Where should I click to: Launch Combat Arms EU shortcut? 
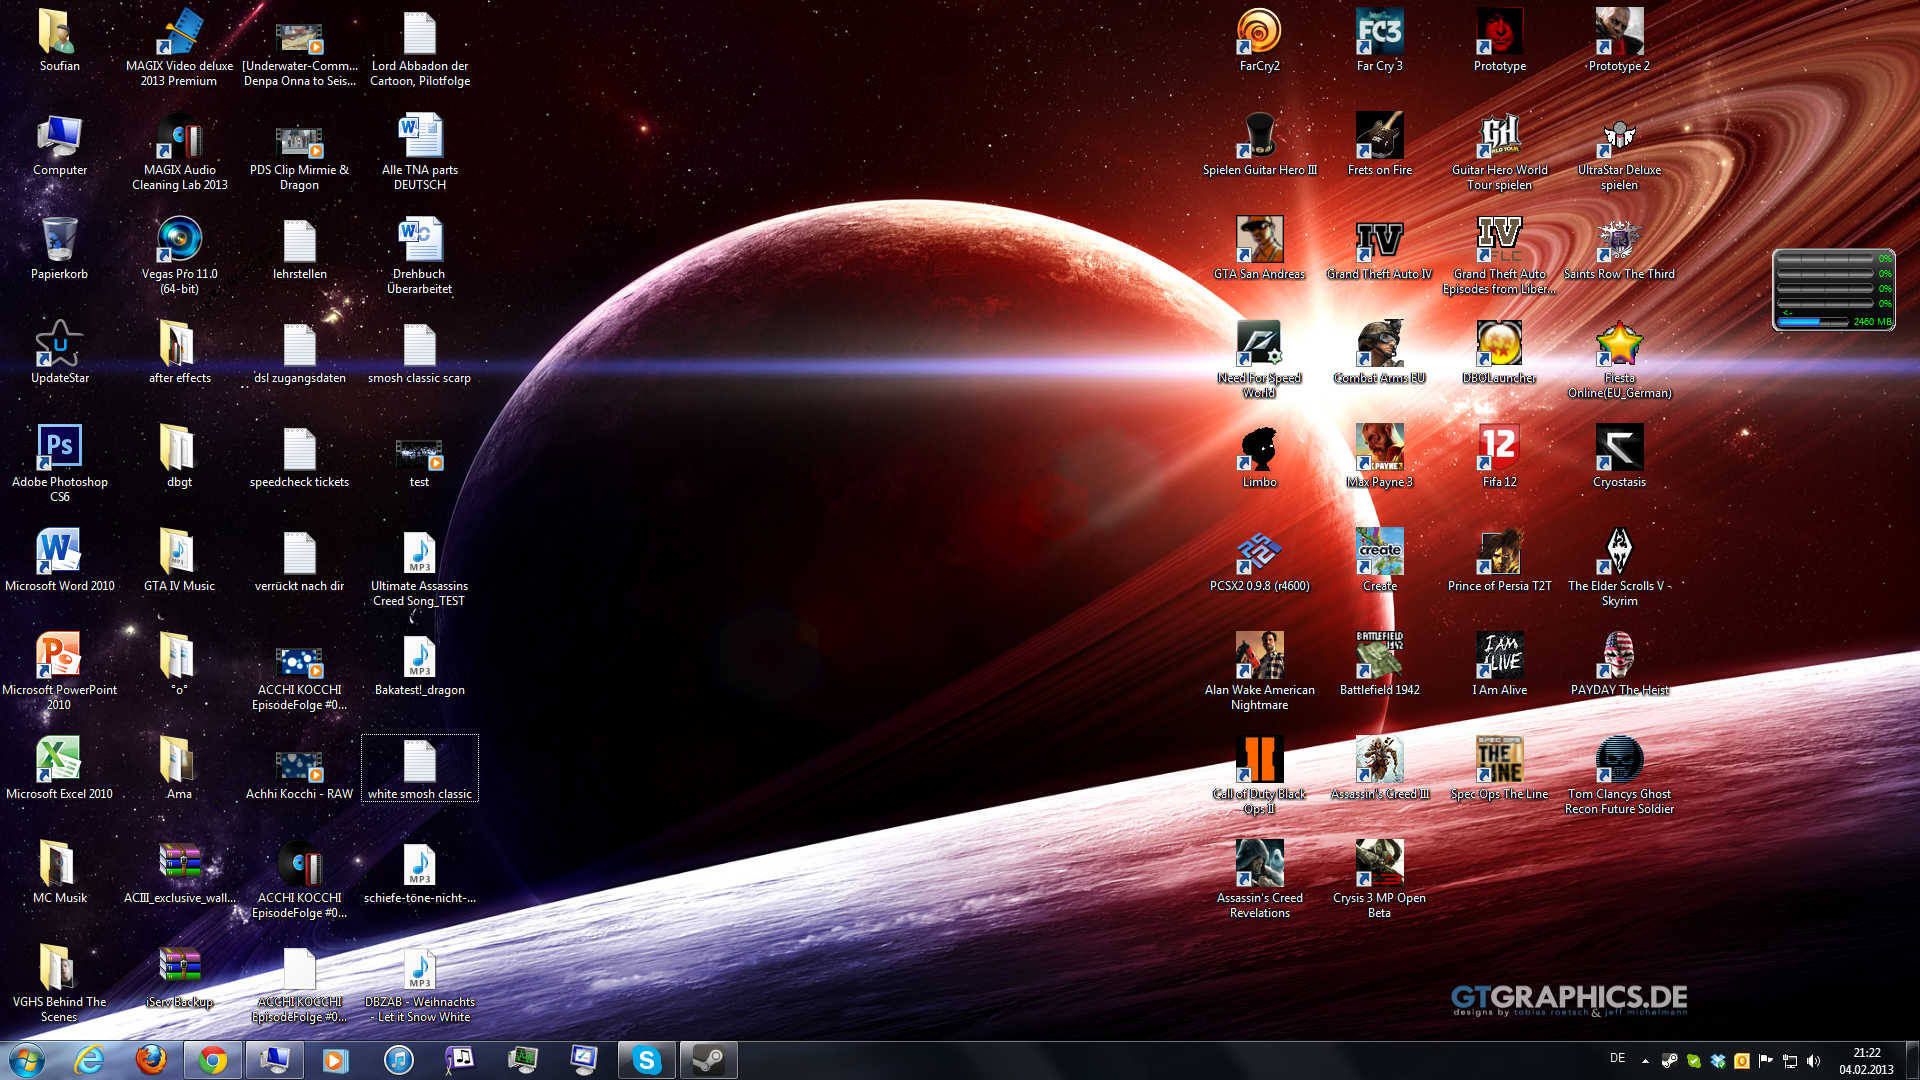[1379, 352]
